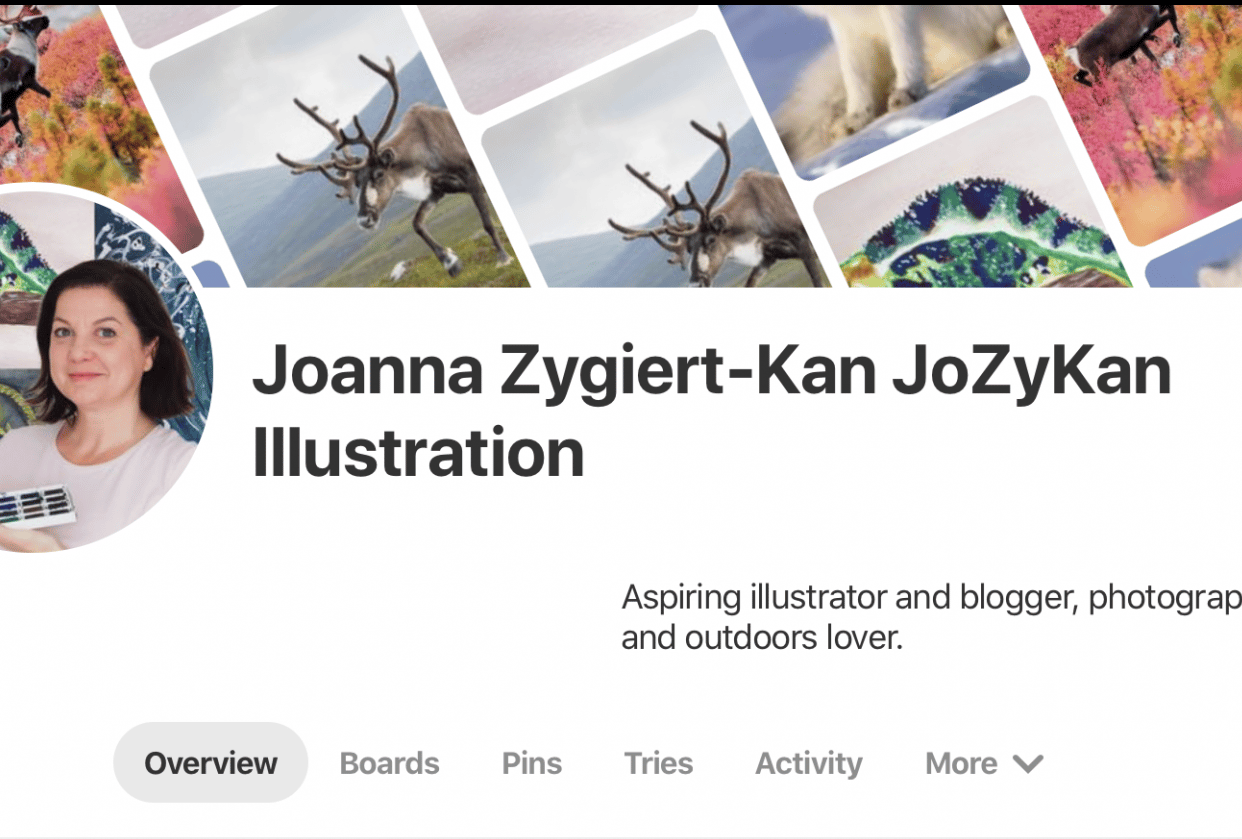Expand the chevron arrow beside More
This screenshot has width=1242, height=839.
(1028, 764)
